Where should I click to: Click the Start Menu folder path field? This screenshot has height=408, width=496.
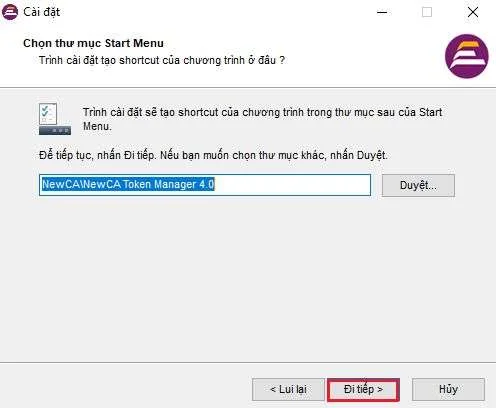[x=205, y=185]
